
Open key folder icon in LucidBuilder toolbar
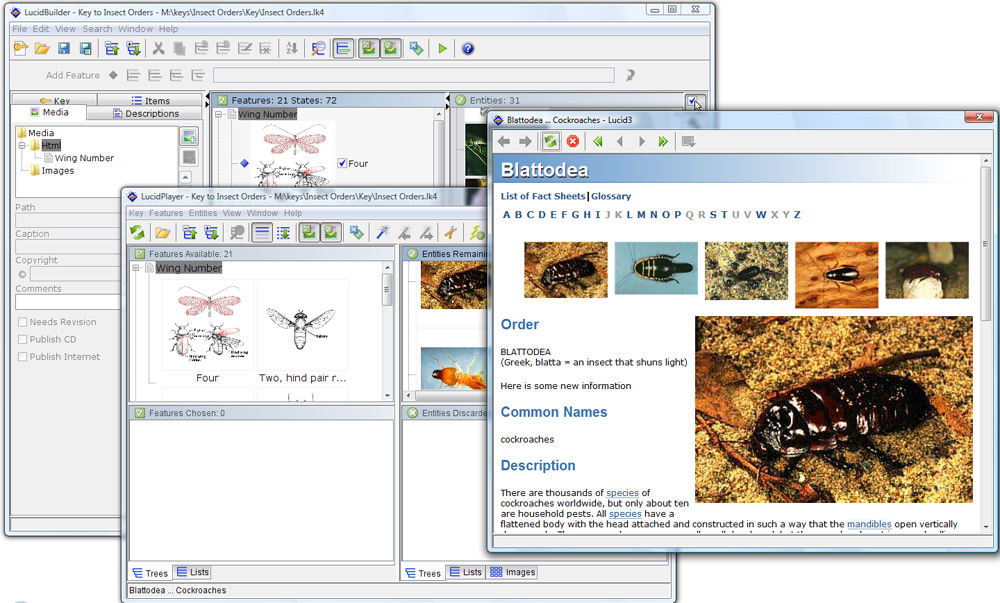point(42,48)
